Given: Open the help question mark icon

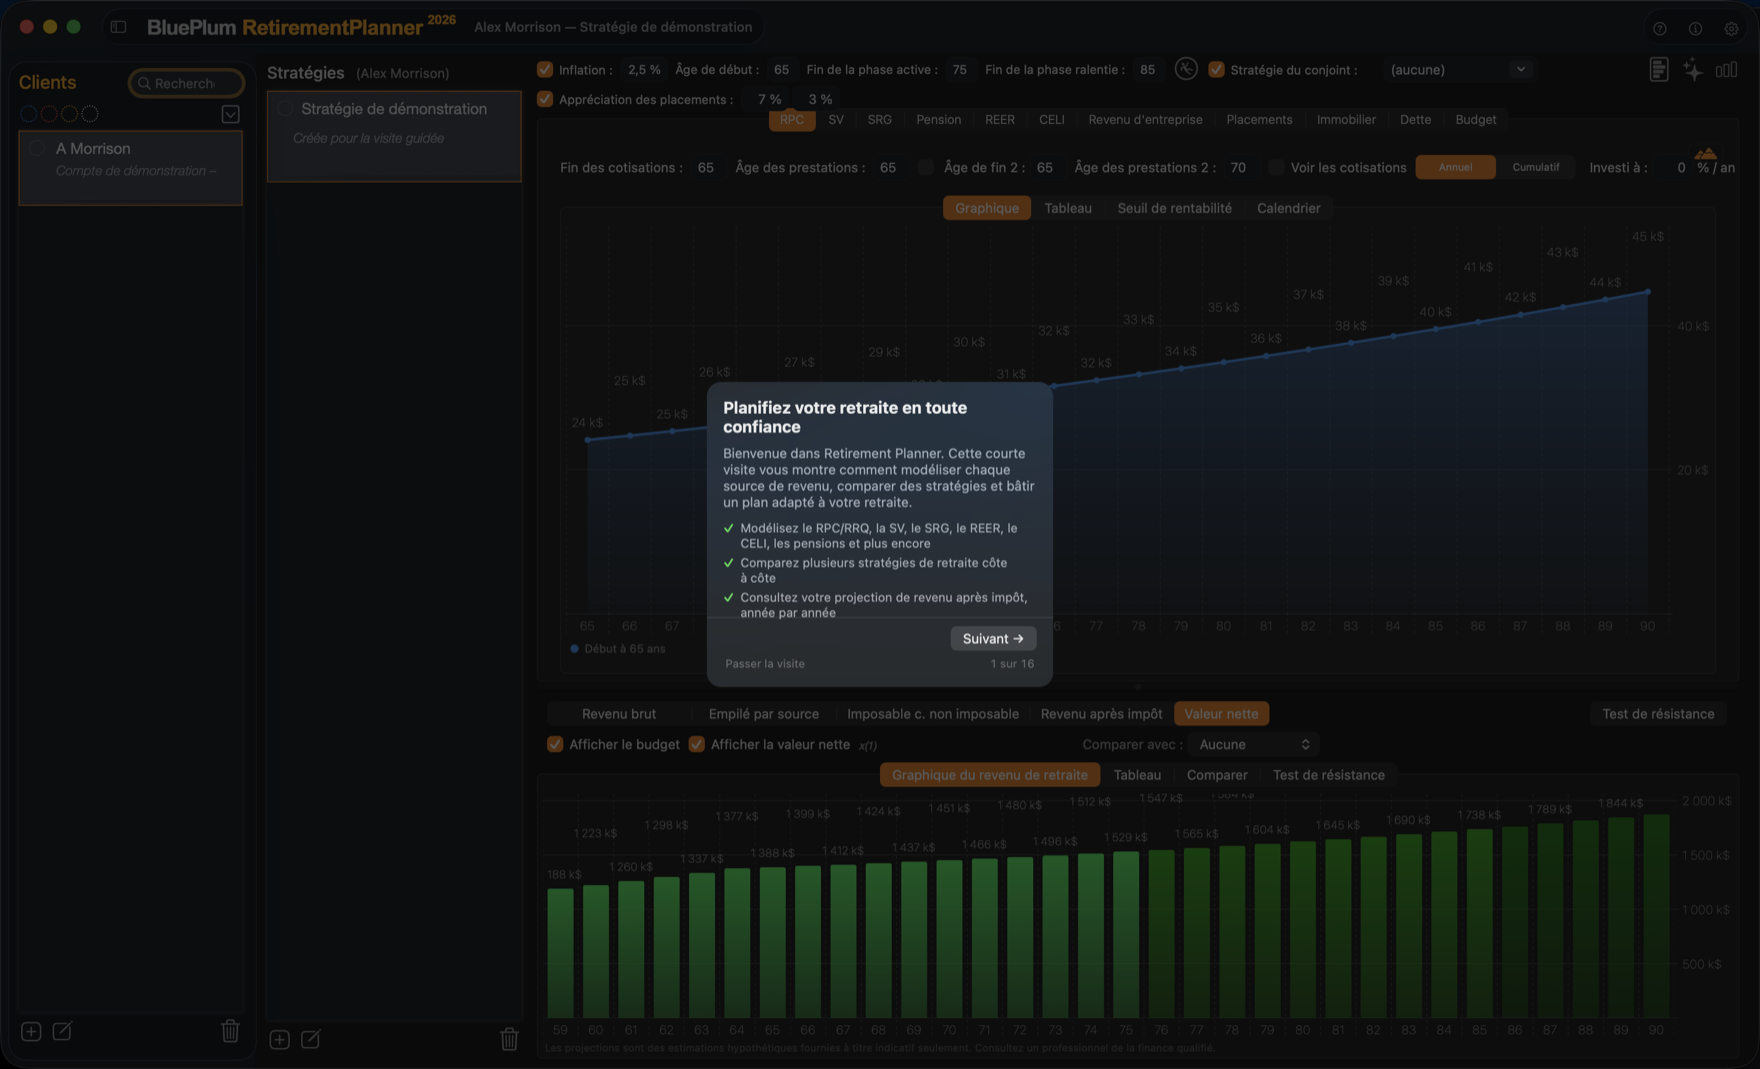Looking at the screenshot, I should 1660,29.
